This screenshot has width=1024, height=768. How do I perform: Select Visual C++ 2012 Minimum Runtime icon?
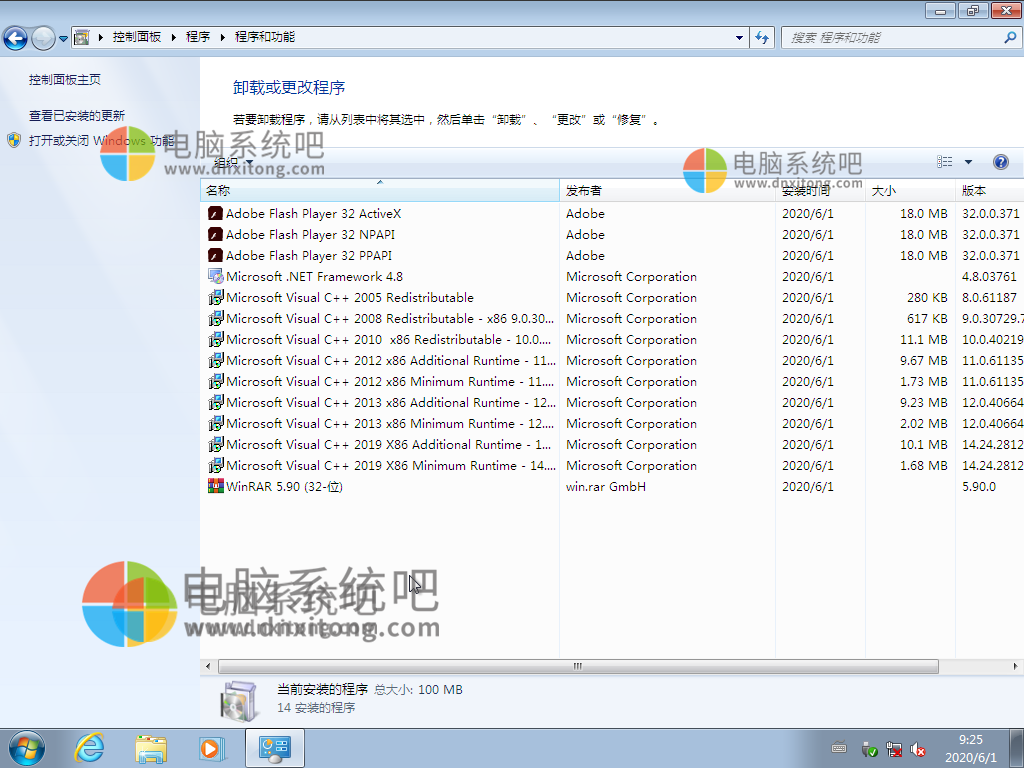point(216,381)
